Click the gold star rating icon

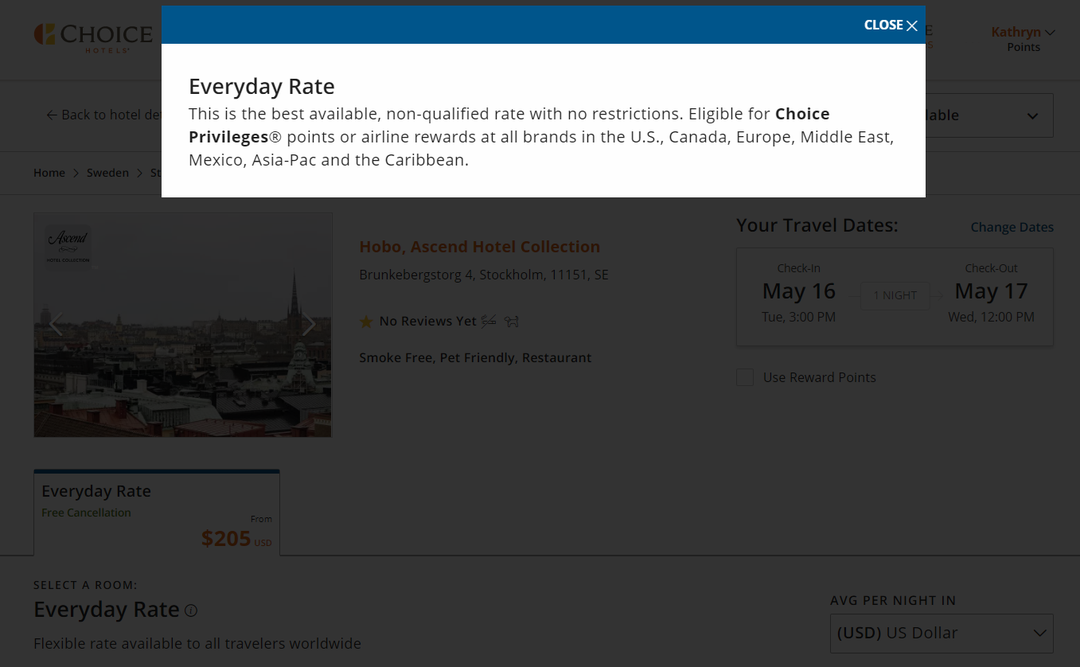click(366, 321)
